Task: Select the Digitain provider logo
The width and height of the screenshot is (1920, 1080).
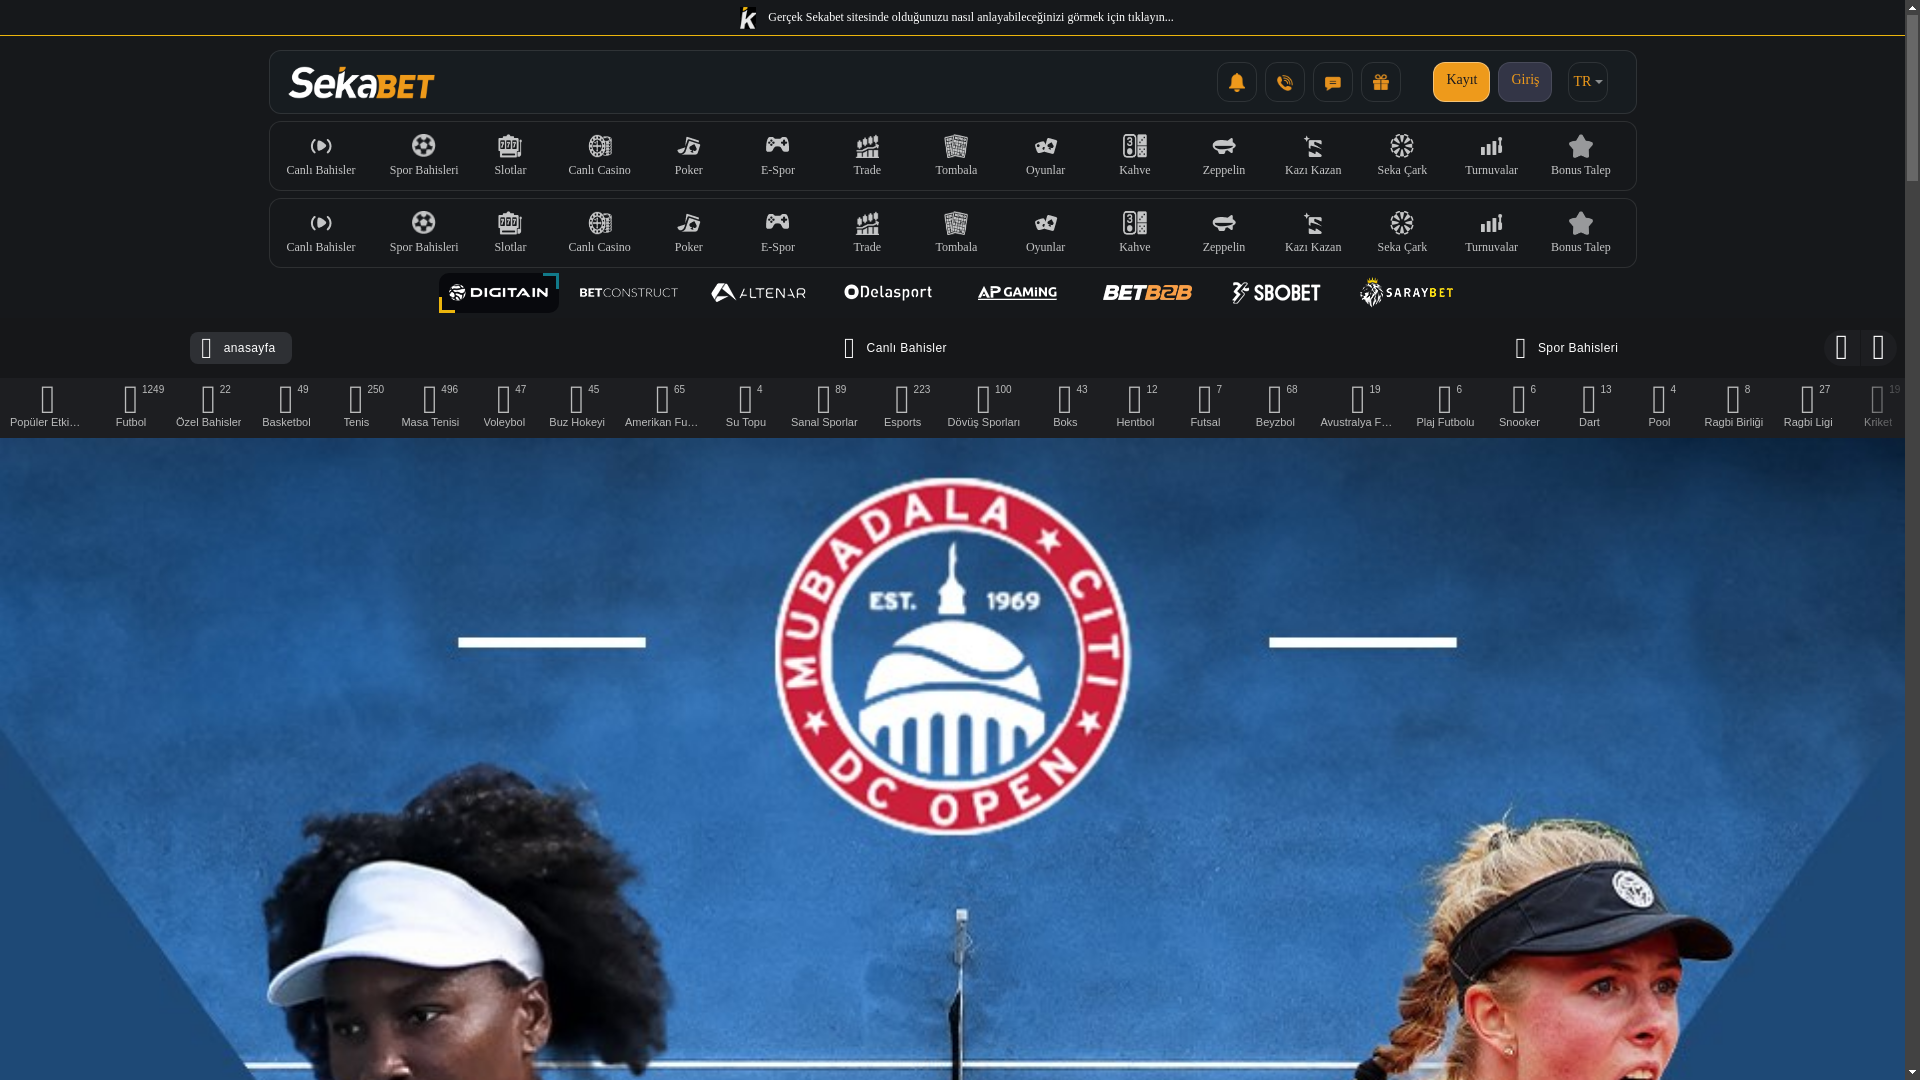Action: [x=499, y=293]
